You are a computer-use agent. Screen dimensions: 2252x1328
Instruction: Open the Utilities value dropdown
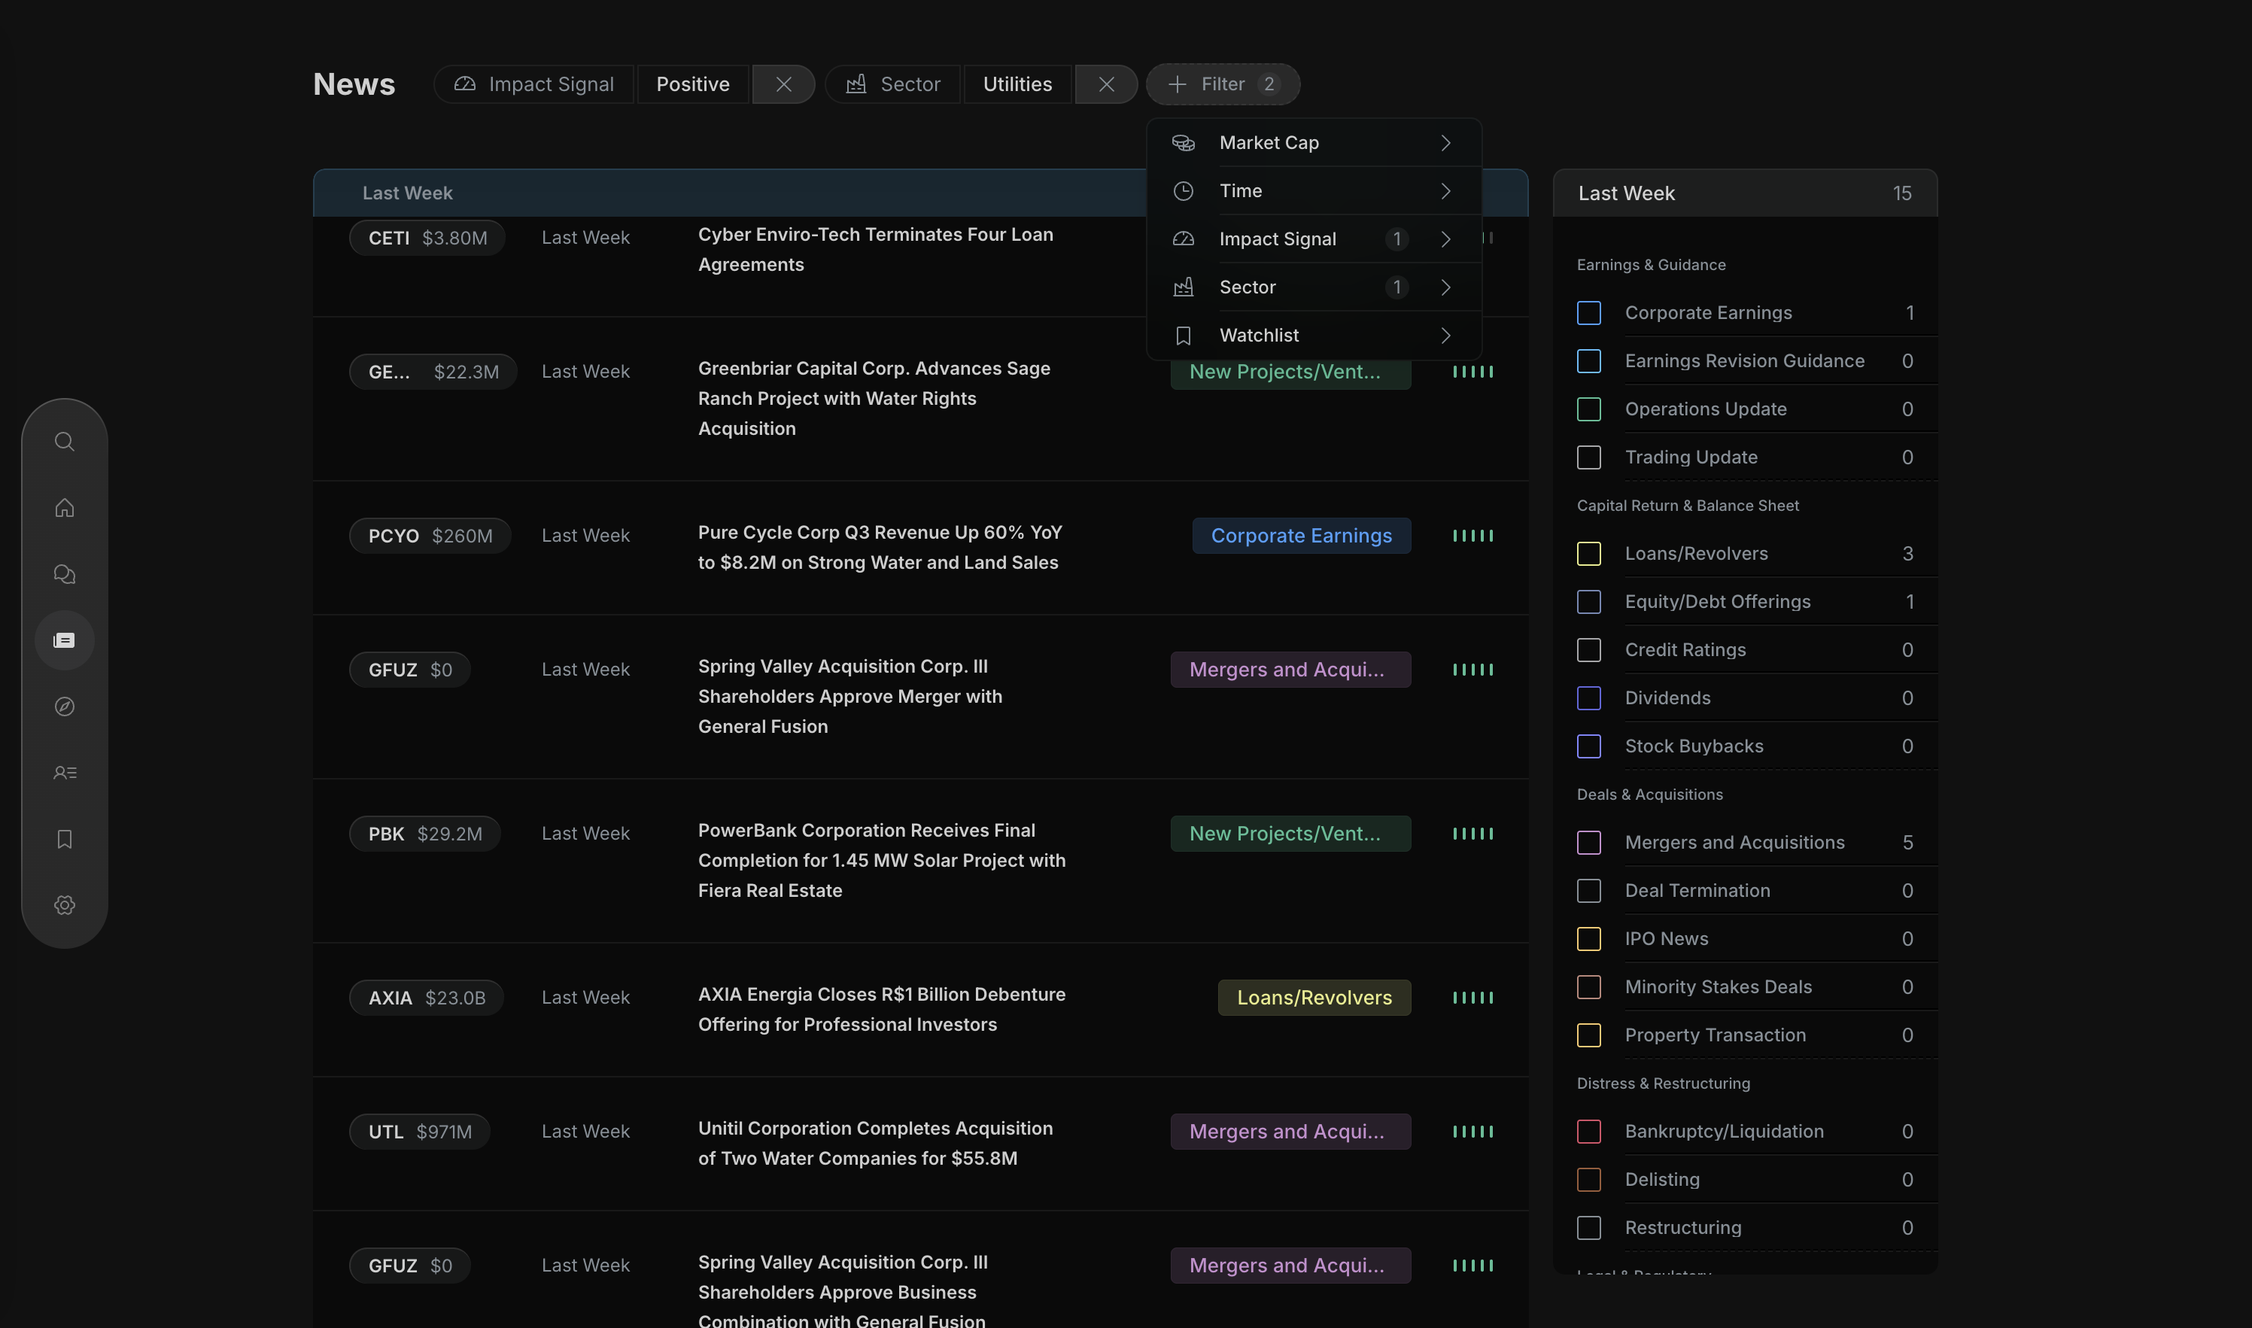pyautogui.click(x=1017, y=84)
